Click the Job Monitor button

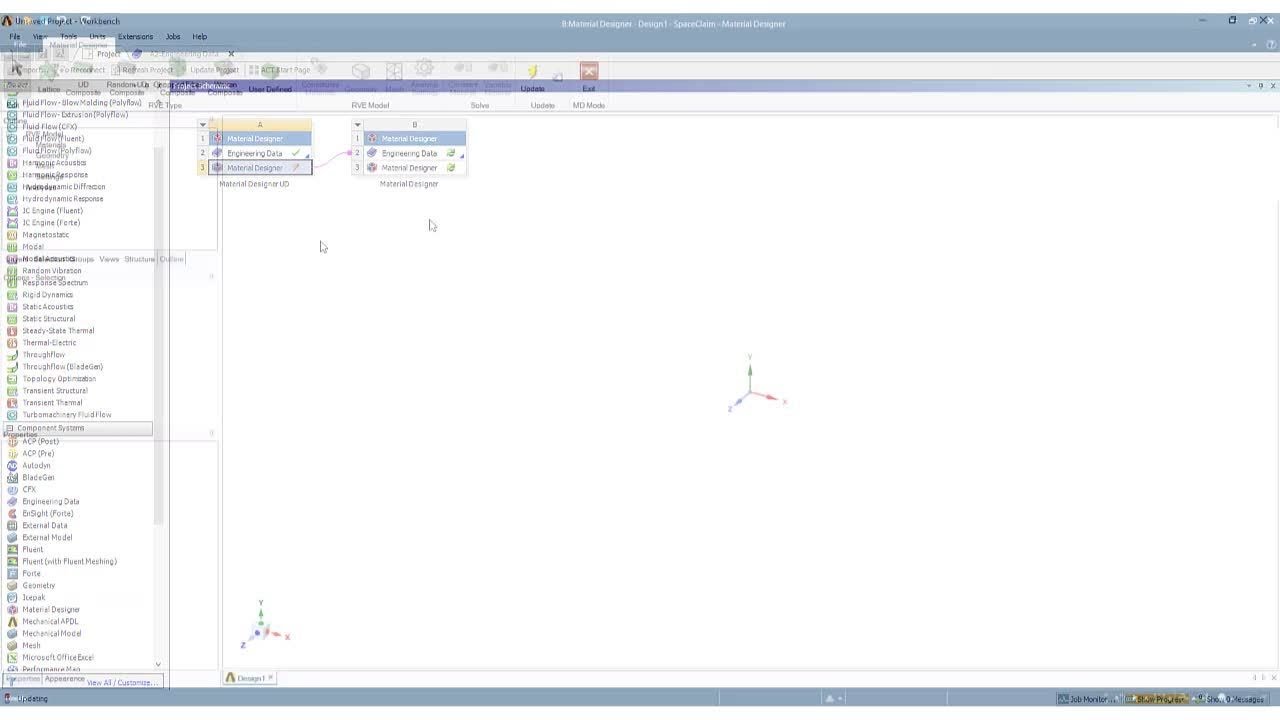[1088, 699]
